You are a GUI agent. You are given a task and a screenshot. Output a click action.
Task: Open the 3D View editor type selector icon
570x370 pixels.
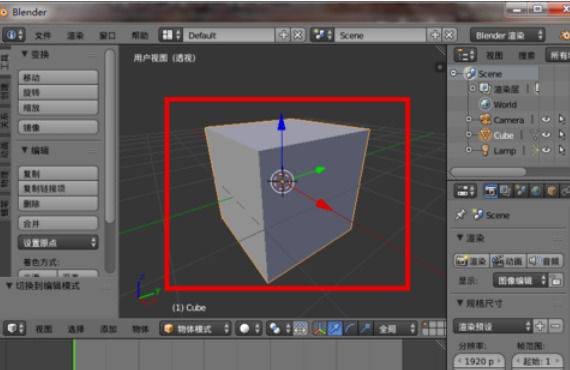click(x=15, y=329)
